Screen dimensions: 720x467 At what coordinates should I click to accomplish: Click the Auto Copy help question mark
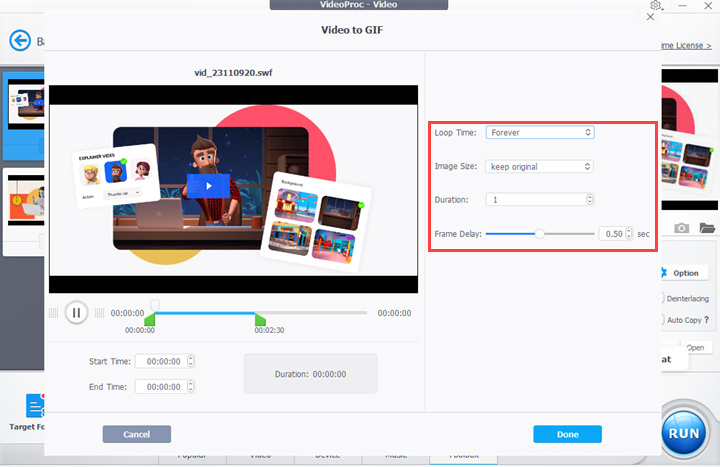click(706, 319)
